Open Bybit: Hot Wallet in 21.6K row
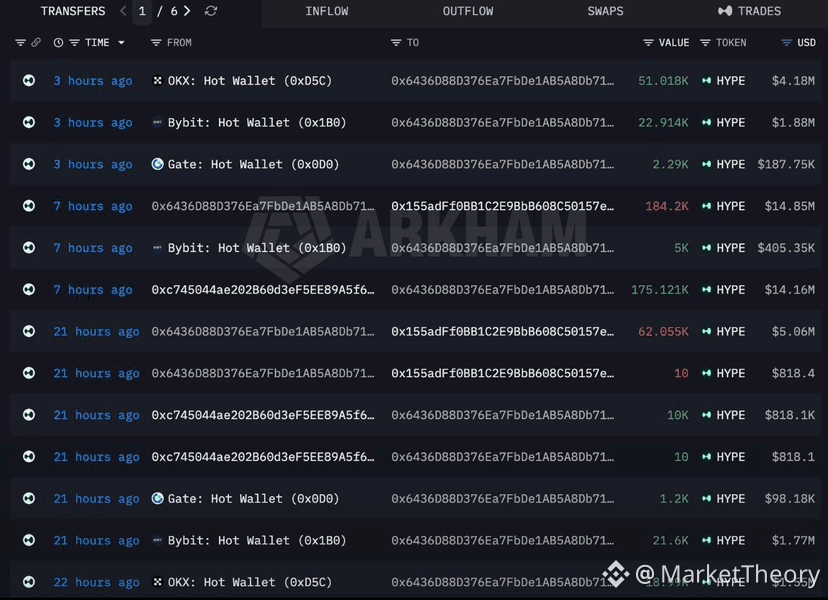This screenshot has width=828, height=600. tap(257, 540)
